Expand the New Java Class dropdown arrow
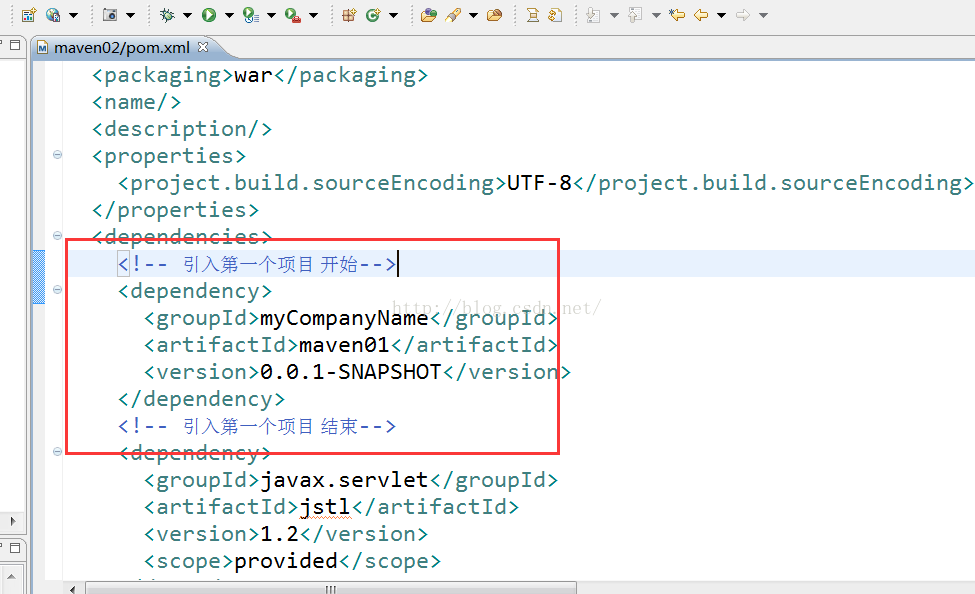This screenshot has width=975, height=594. tap(394, 16)
